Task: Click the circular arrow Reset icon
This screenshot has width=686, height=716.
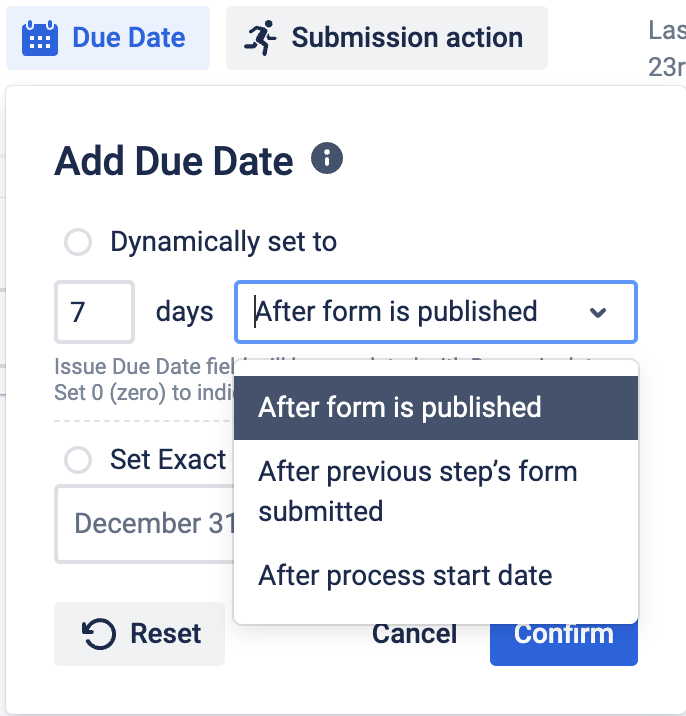Action: [98, 634]
